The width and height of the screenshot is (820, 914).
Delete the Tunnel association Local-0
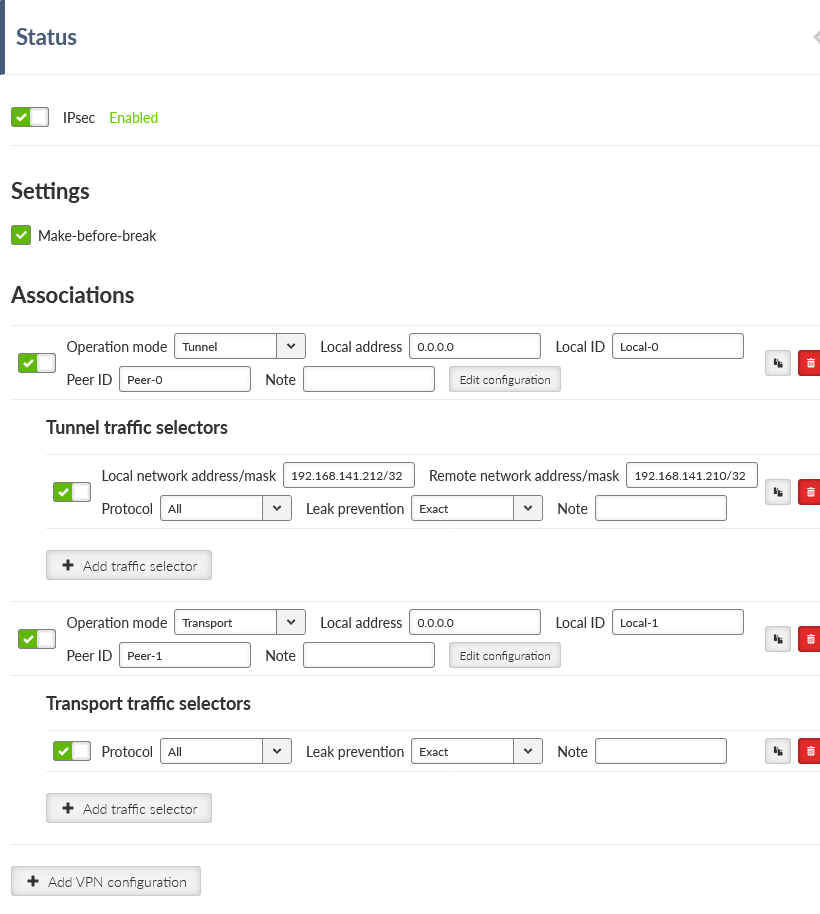tap(810, 363)
